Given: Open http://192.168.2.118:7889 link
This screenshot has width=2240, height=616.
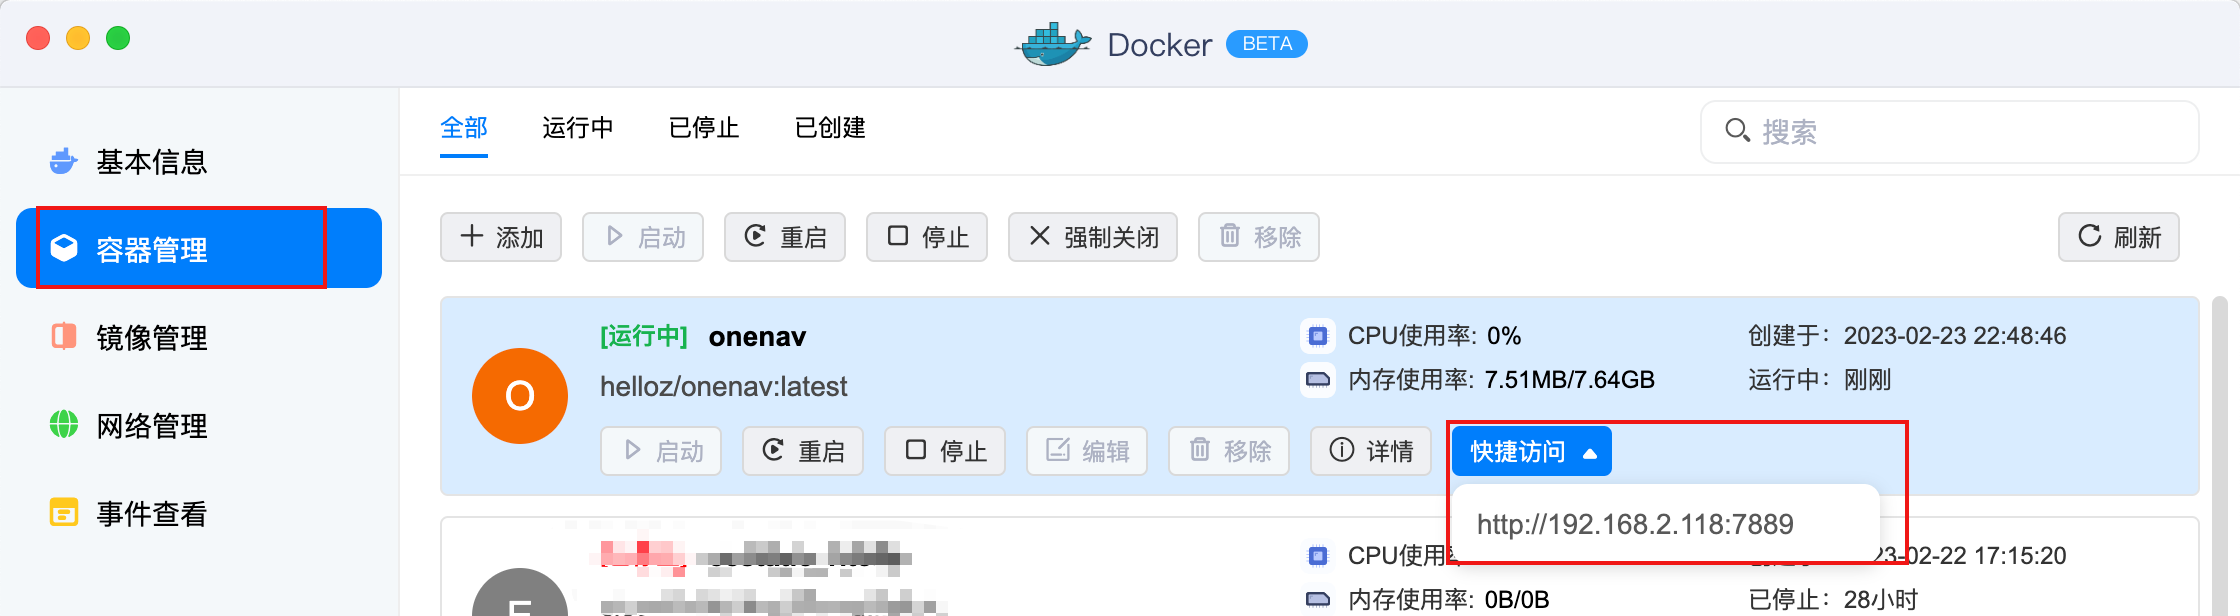Looking at the screenshot, I should pyautogui.click(x=1636, y=522).
